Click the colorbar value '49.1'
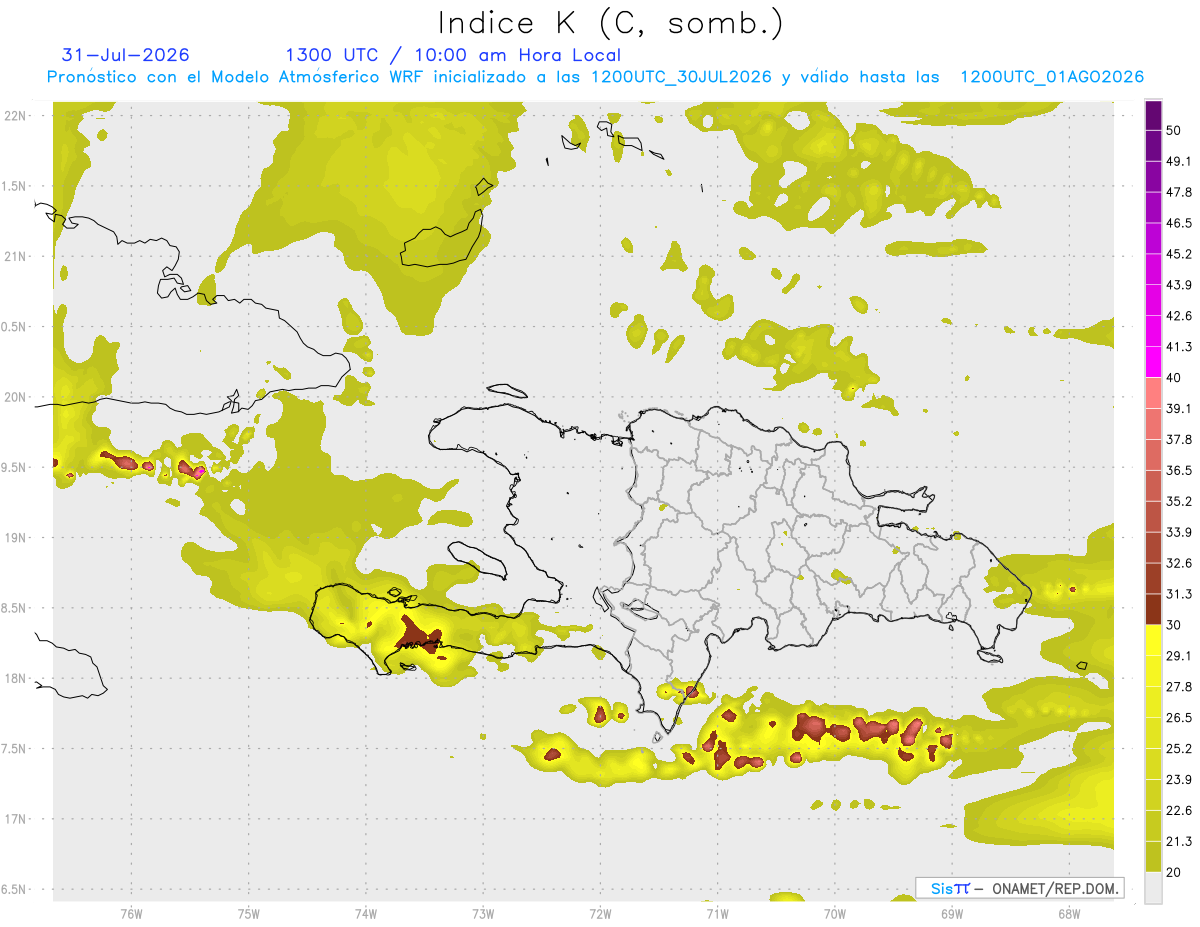This screenshot has width=1200, height=927. point(1179,161)
